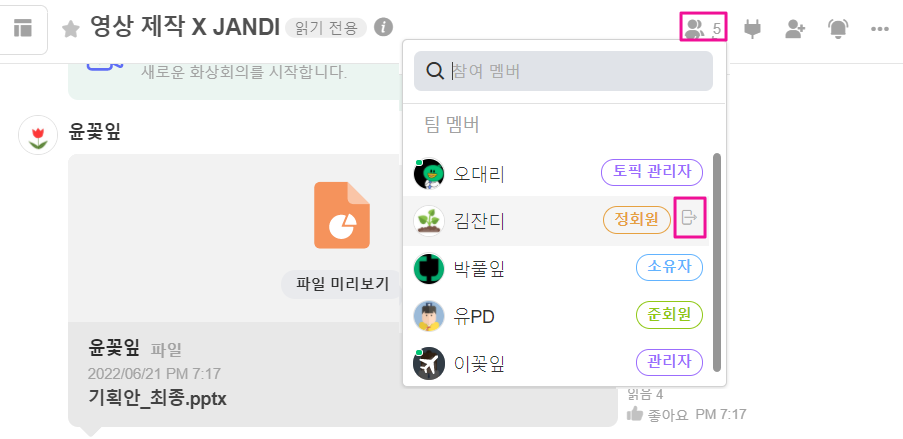Select member 박풀잎 from the list
This screenshot has width=903, height=439.
(480, 269)
